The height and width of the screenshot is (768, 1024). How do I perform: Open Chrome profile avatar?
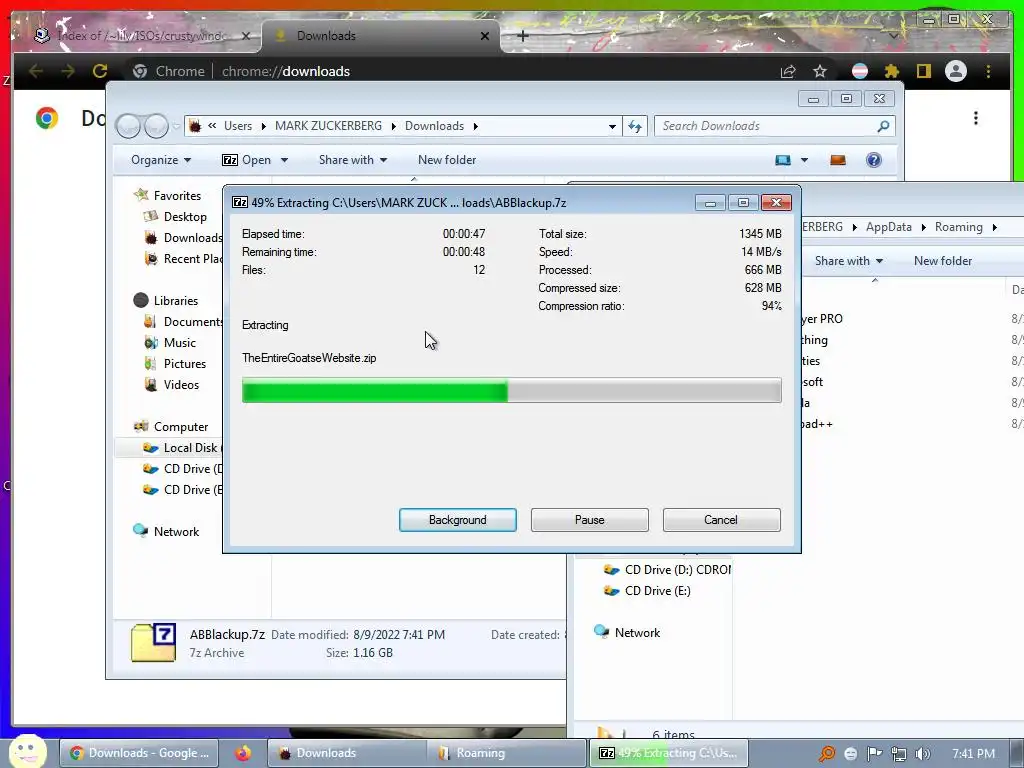click(955, 71)
